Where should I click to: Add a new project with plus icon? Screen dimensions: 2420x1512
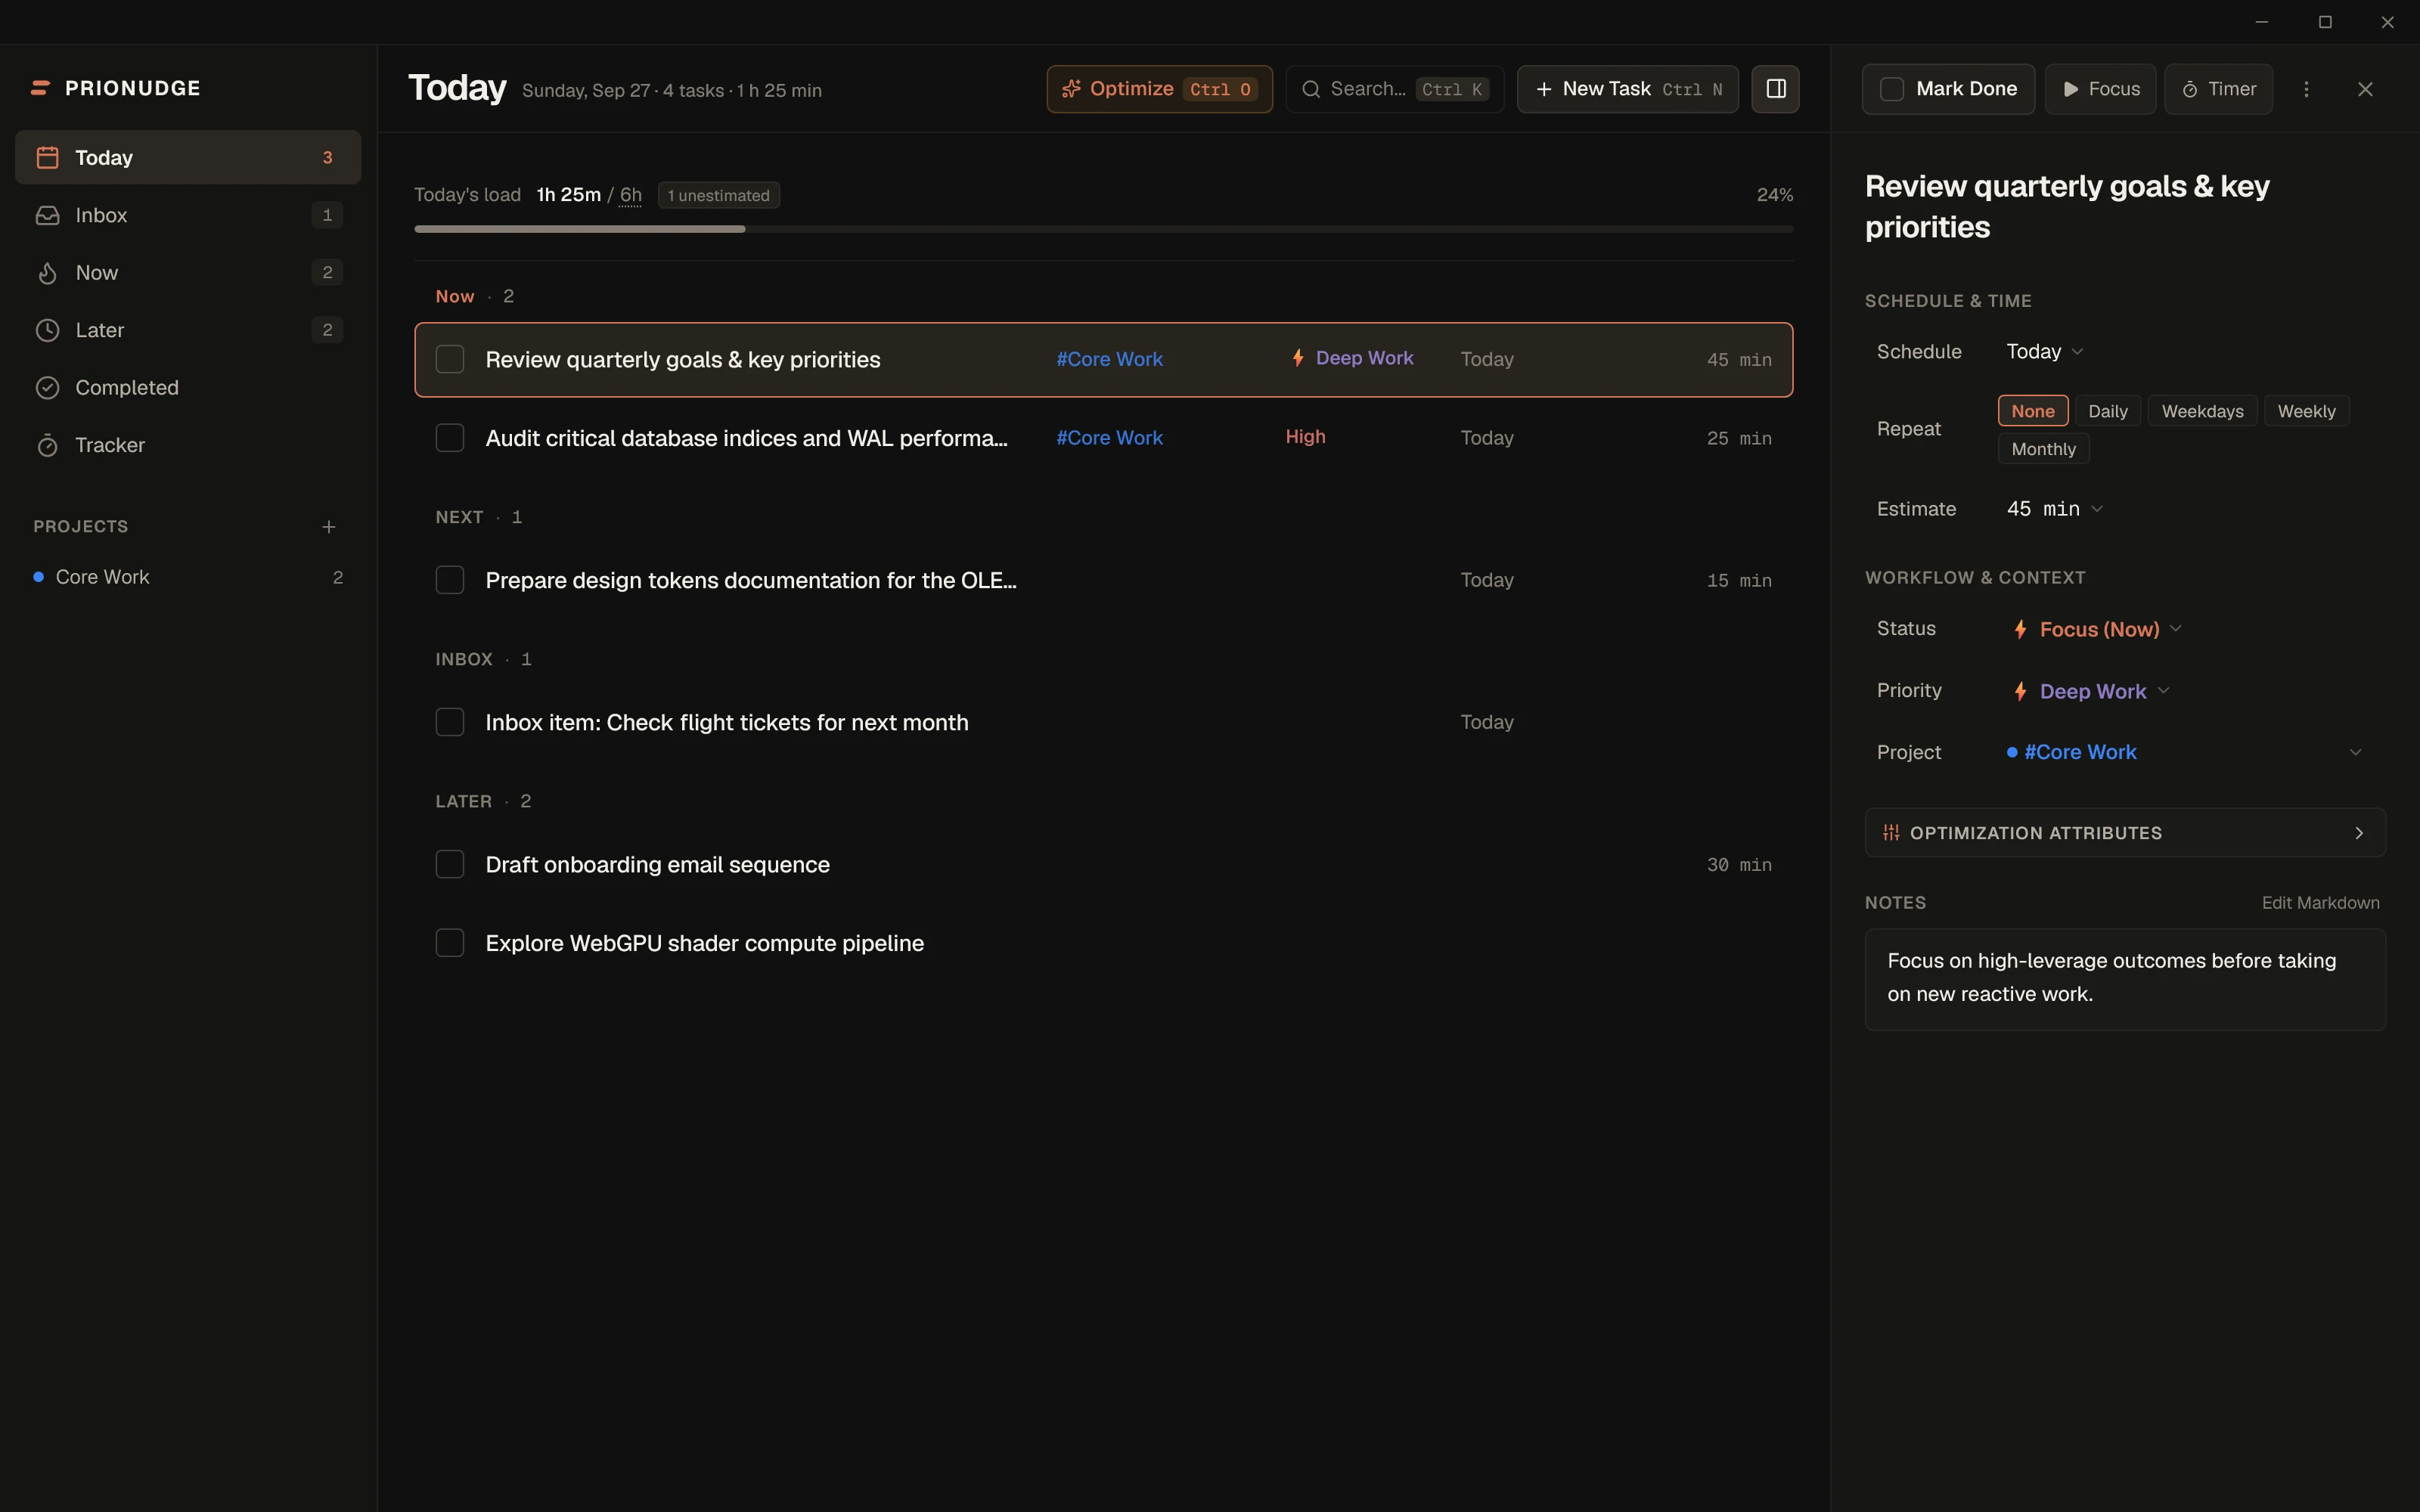328,527
